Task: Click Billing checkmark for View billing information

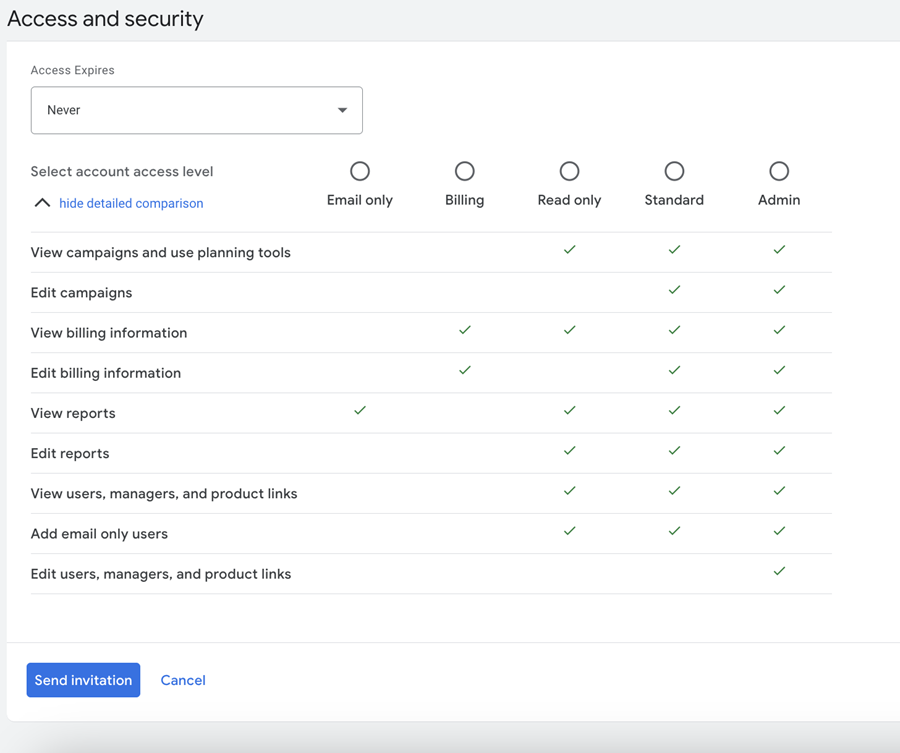Action: click(x=464, y=330)
